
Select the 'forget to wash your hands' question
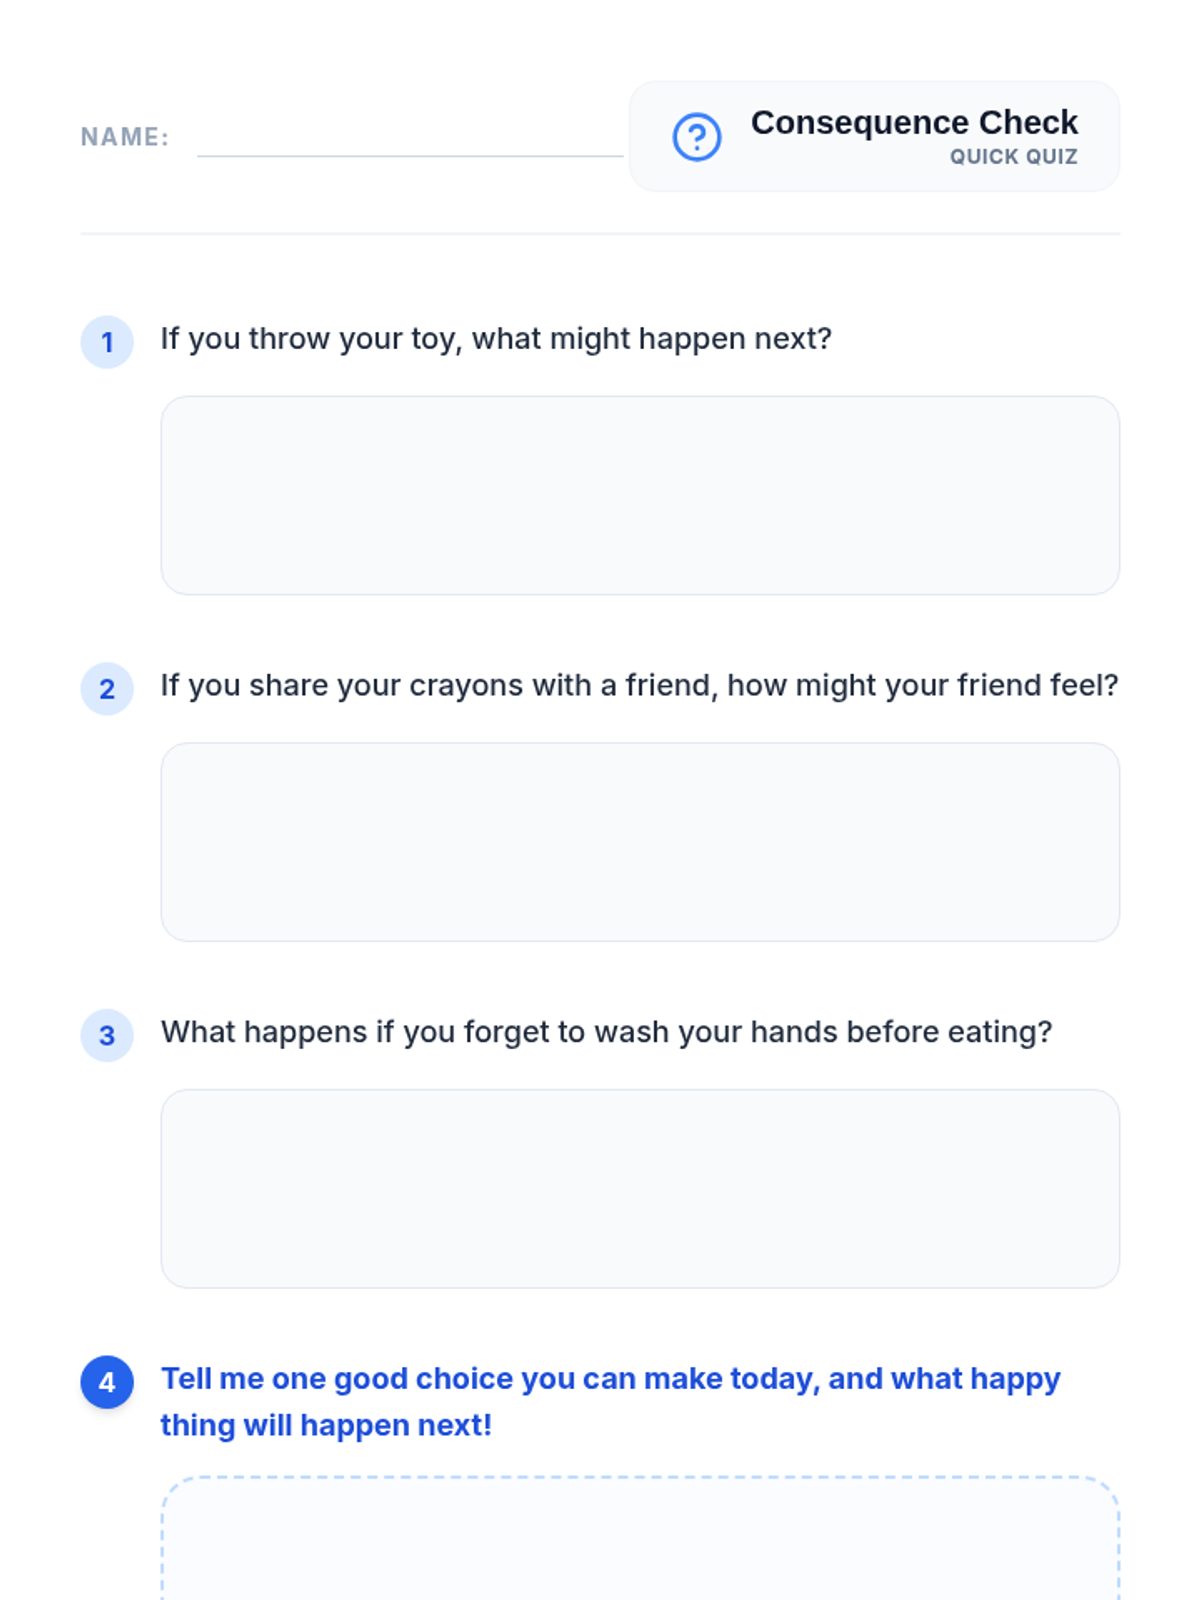[x=607, y=1032]
